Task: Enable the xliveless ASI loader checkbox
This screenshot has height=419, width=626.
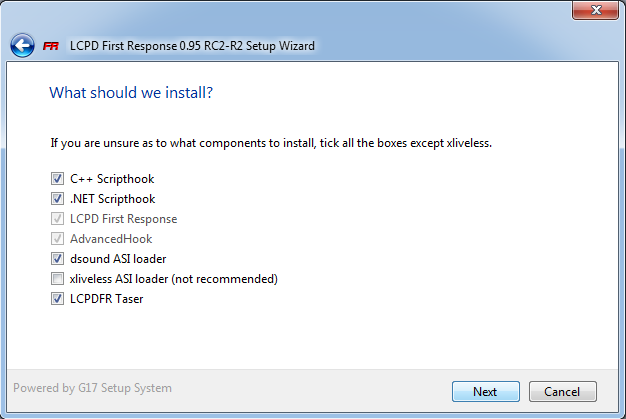Action: click(x=57, y=279)
